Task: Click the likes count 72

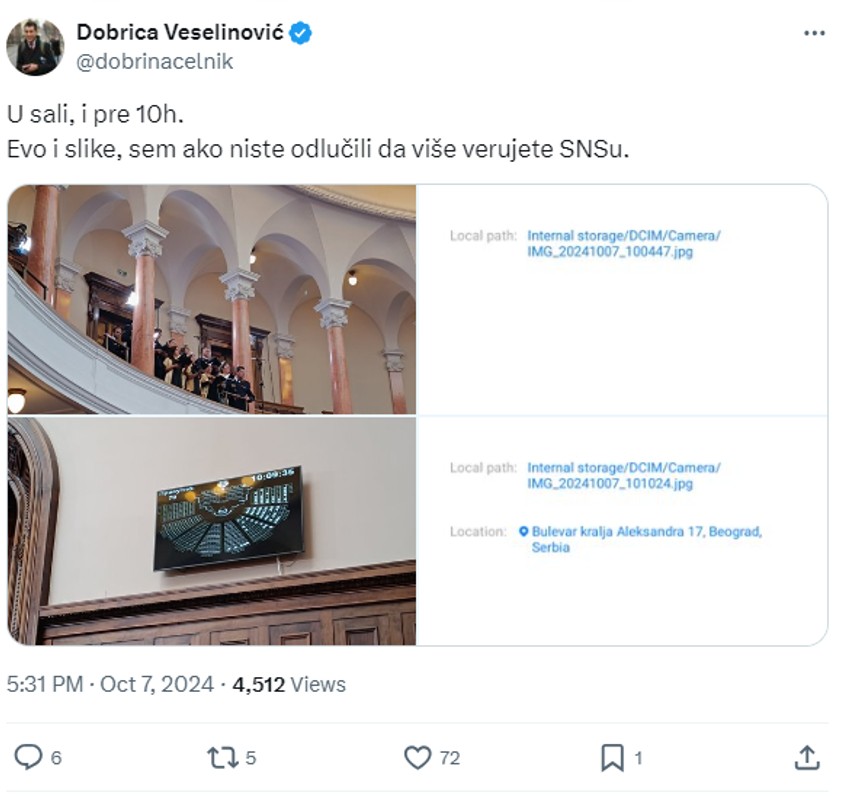Action: click(x=450, y=758)
